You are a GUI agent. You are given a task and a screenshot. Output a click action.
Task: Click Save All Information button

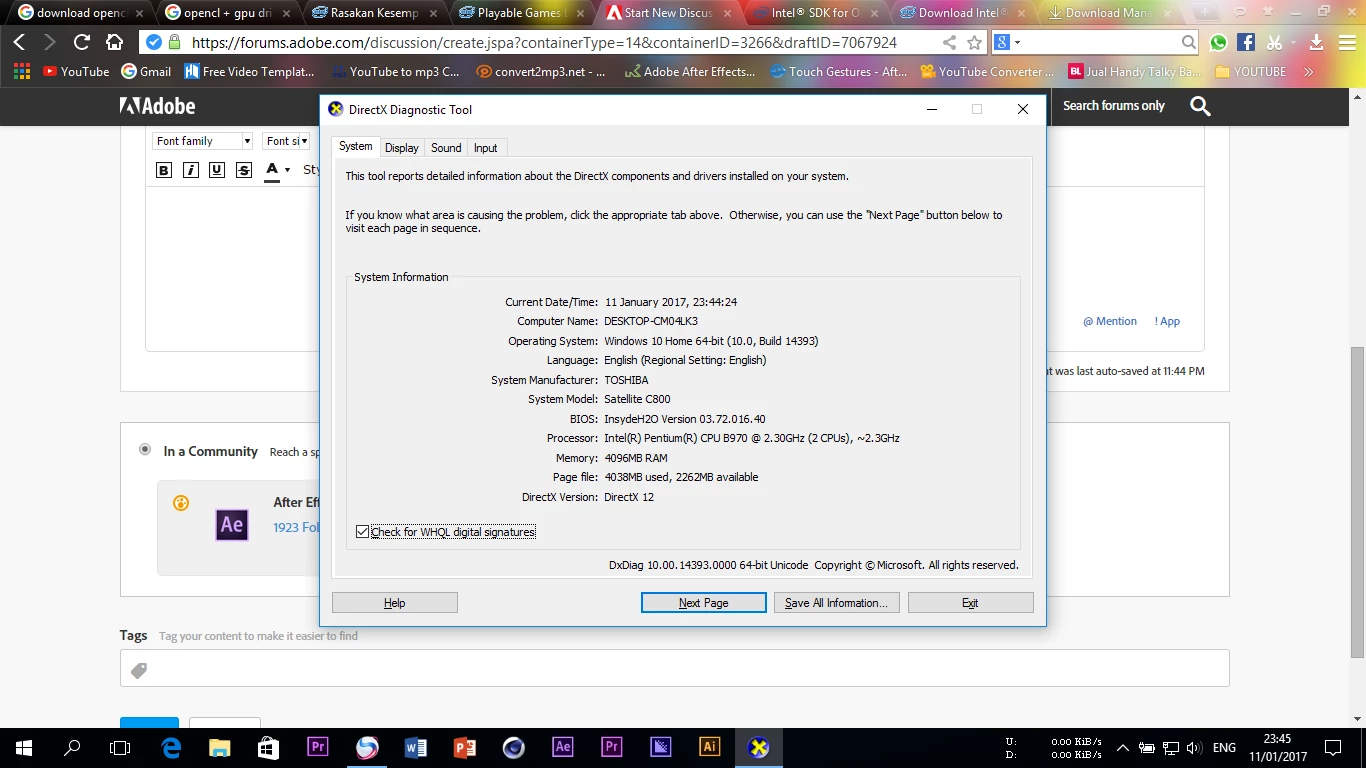pos(837,603)
